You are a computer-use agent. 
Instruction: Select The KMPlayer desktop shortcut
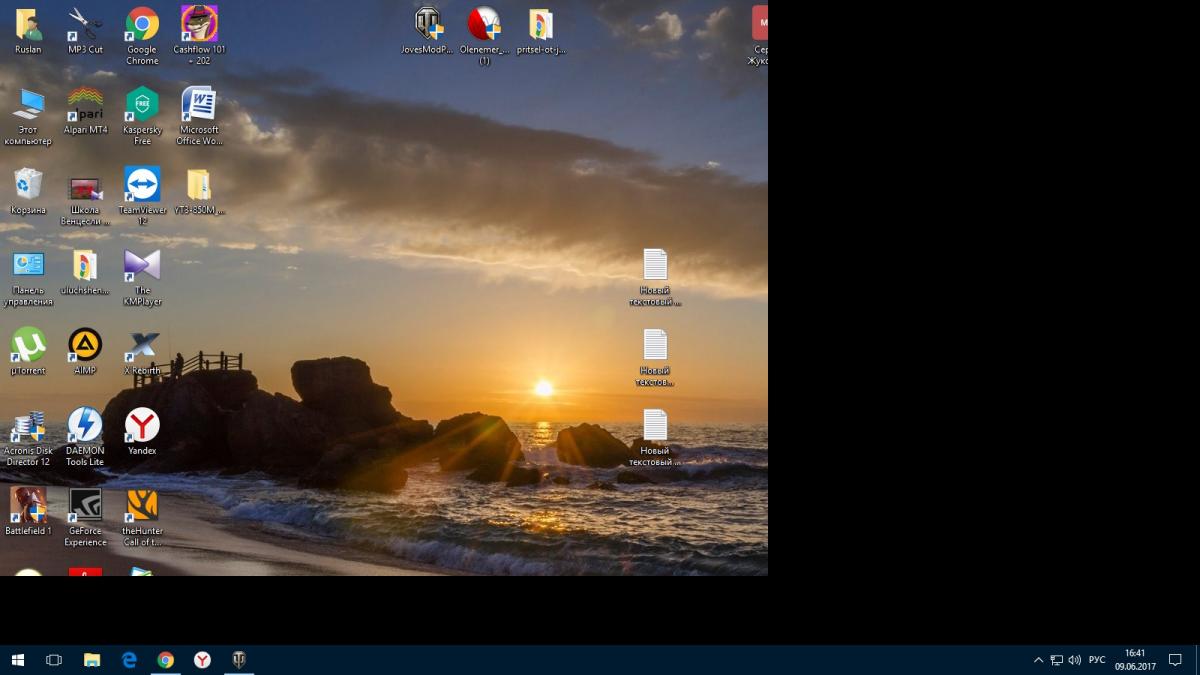click(142, 266)
